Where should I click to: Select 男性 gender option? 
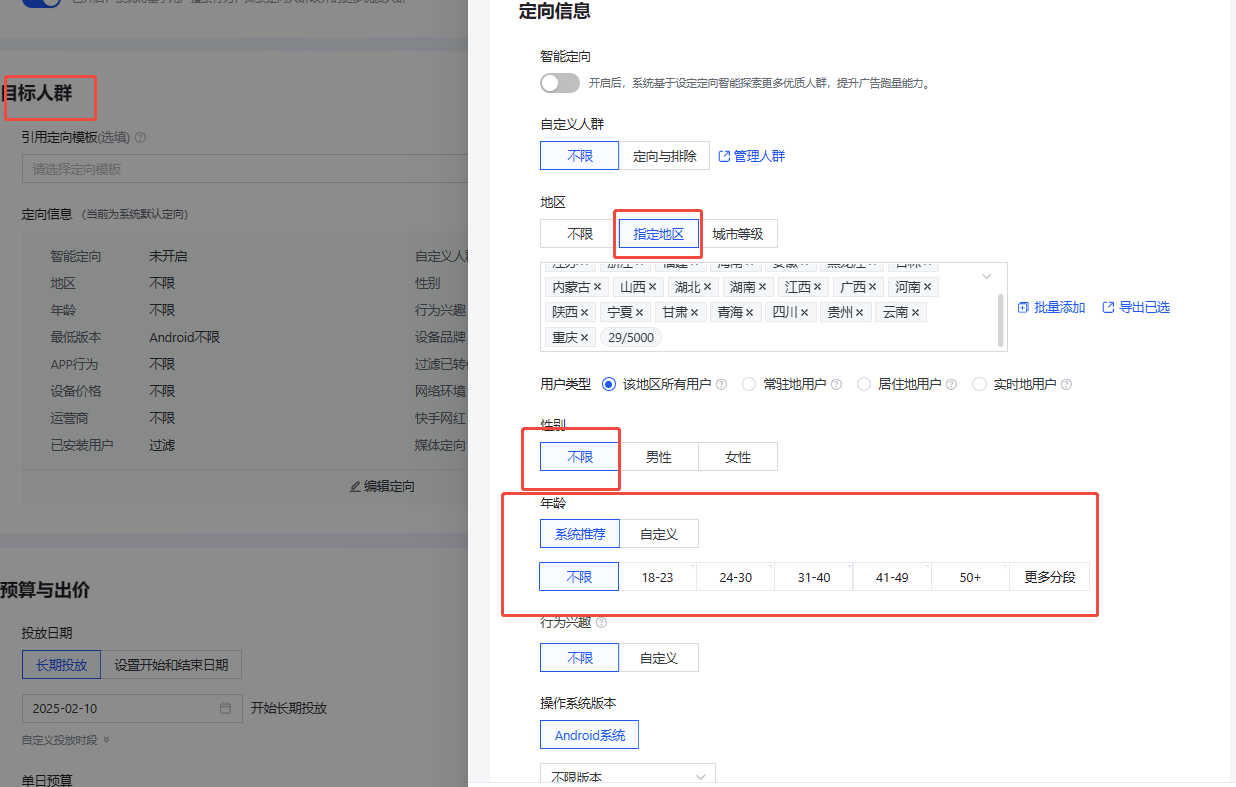tap(659, 457)
